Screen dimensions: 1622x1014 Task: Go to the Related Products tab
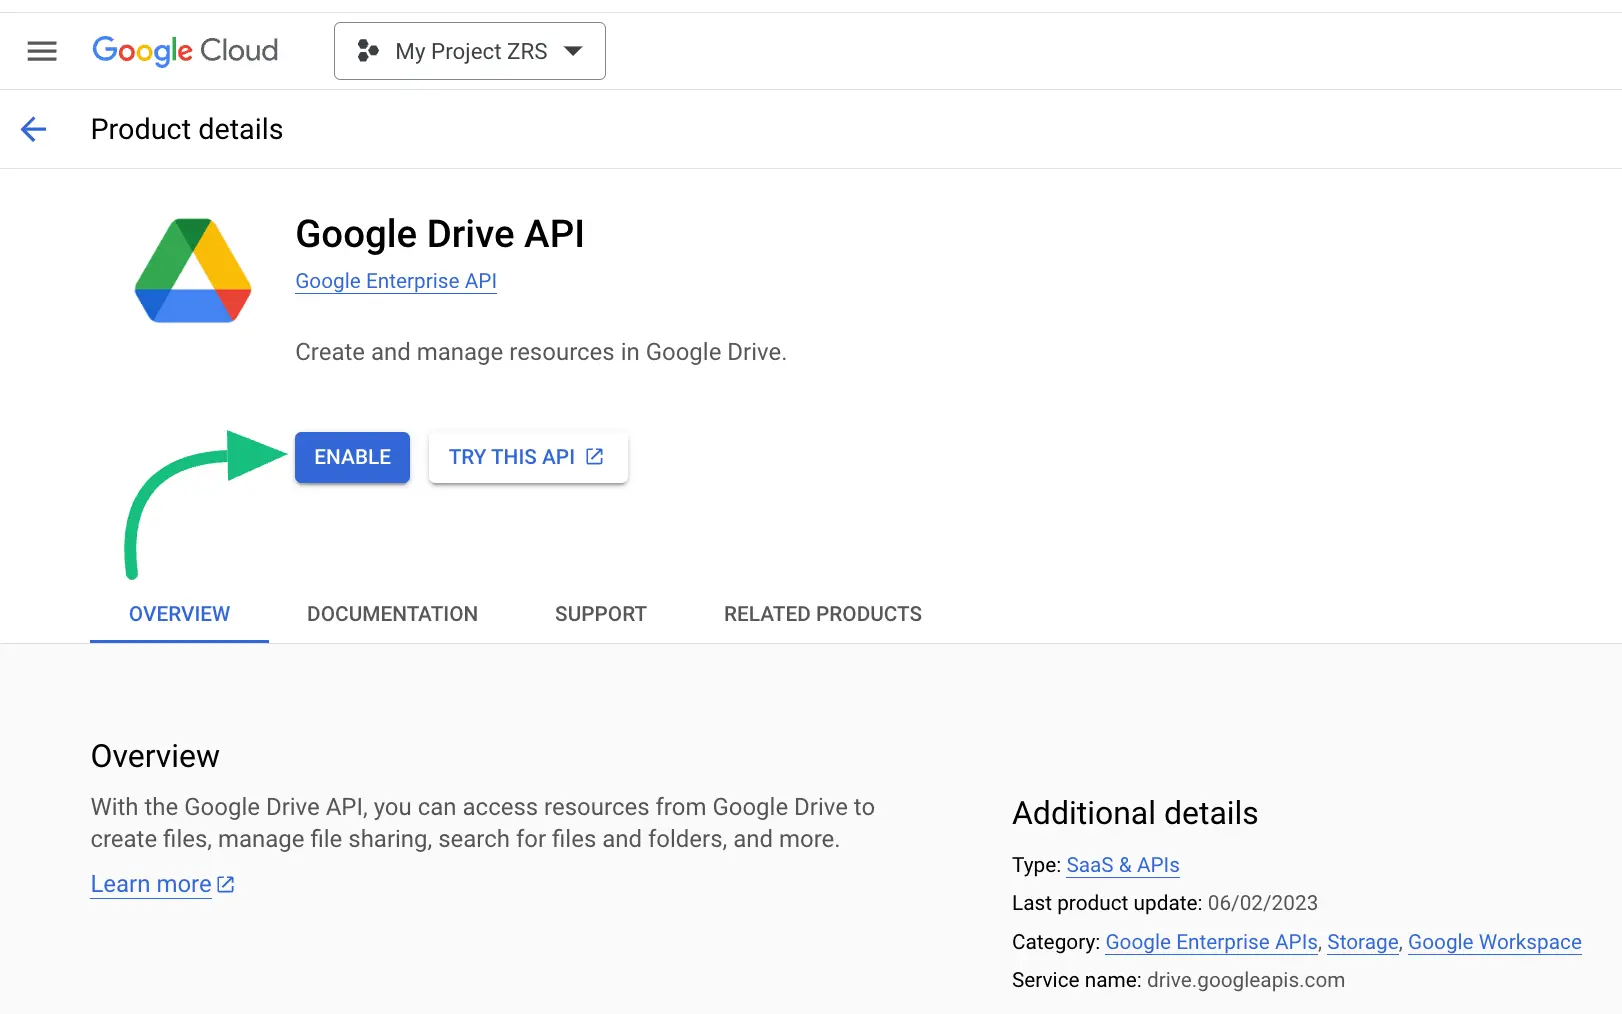coord(822,614)
